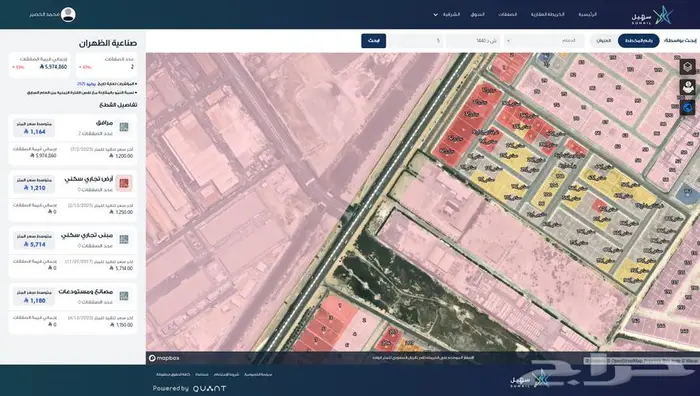Click the ابحث search button
700x396 pixels.
click(x=374, y=41)
